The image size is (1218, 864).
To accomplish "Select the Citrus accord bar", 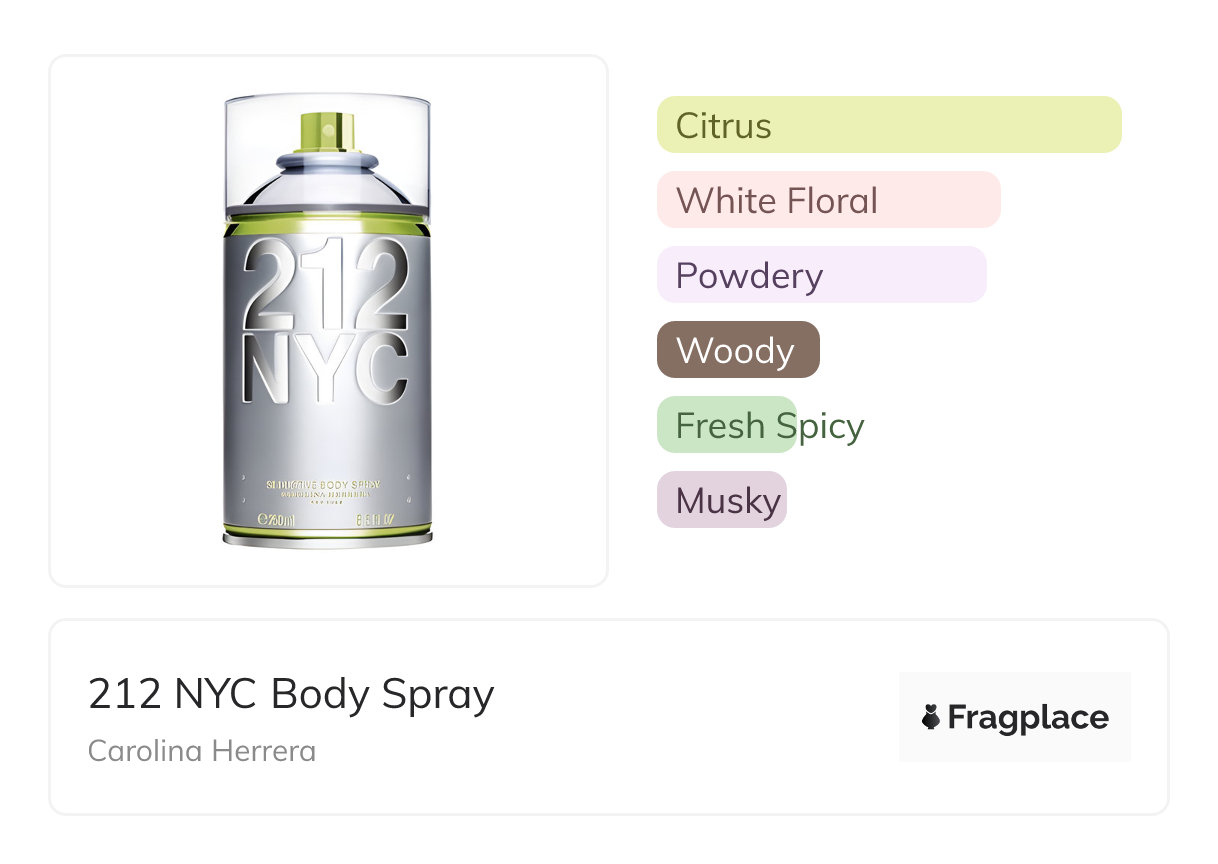I will [x=888, y=125].
